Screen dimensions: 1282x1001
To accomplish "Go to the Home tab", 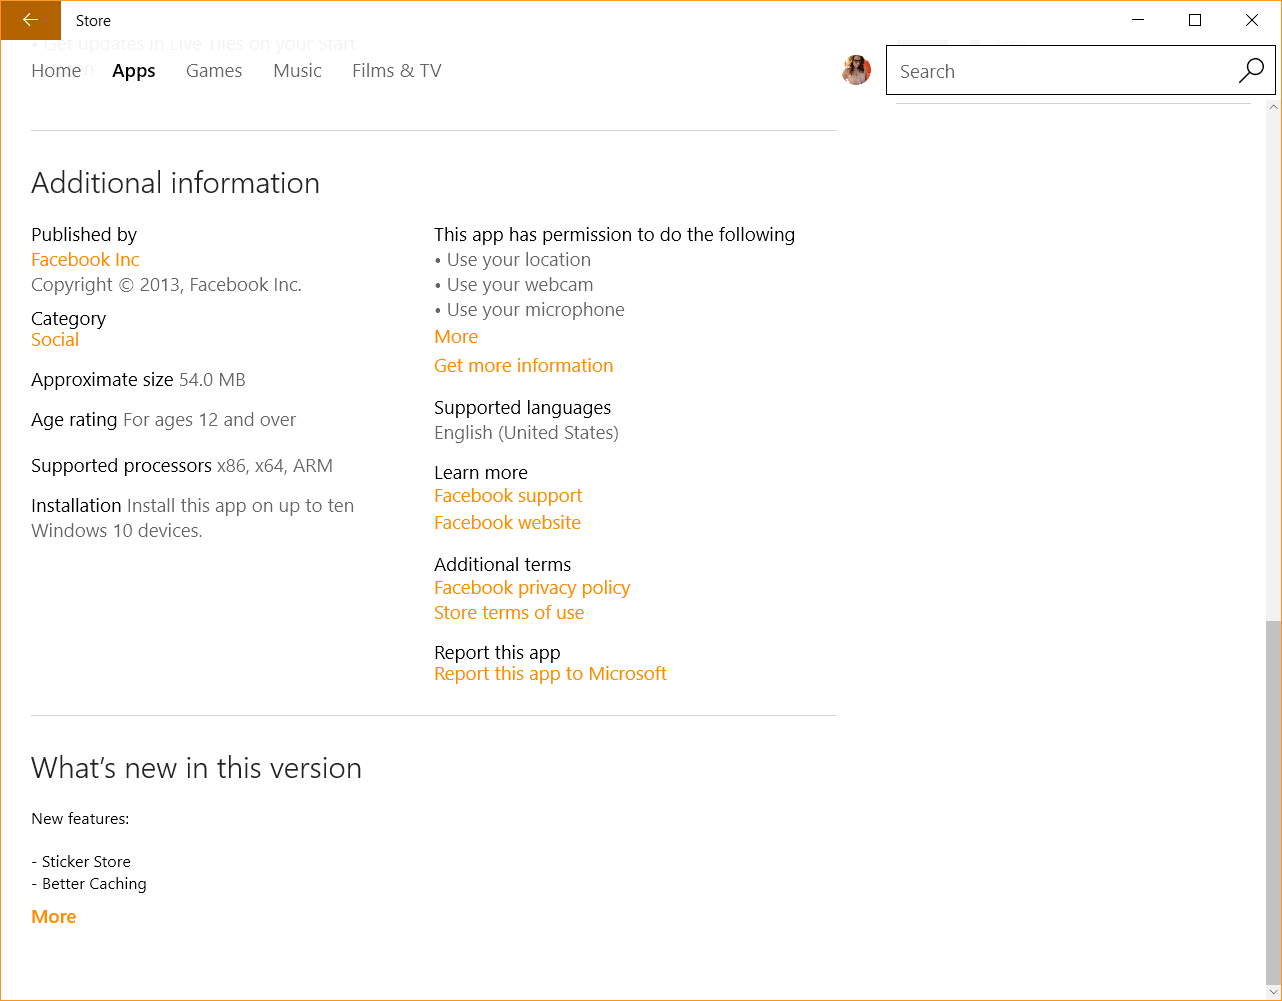I will 56,70.
